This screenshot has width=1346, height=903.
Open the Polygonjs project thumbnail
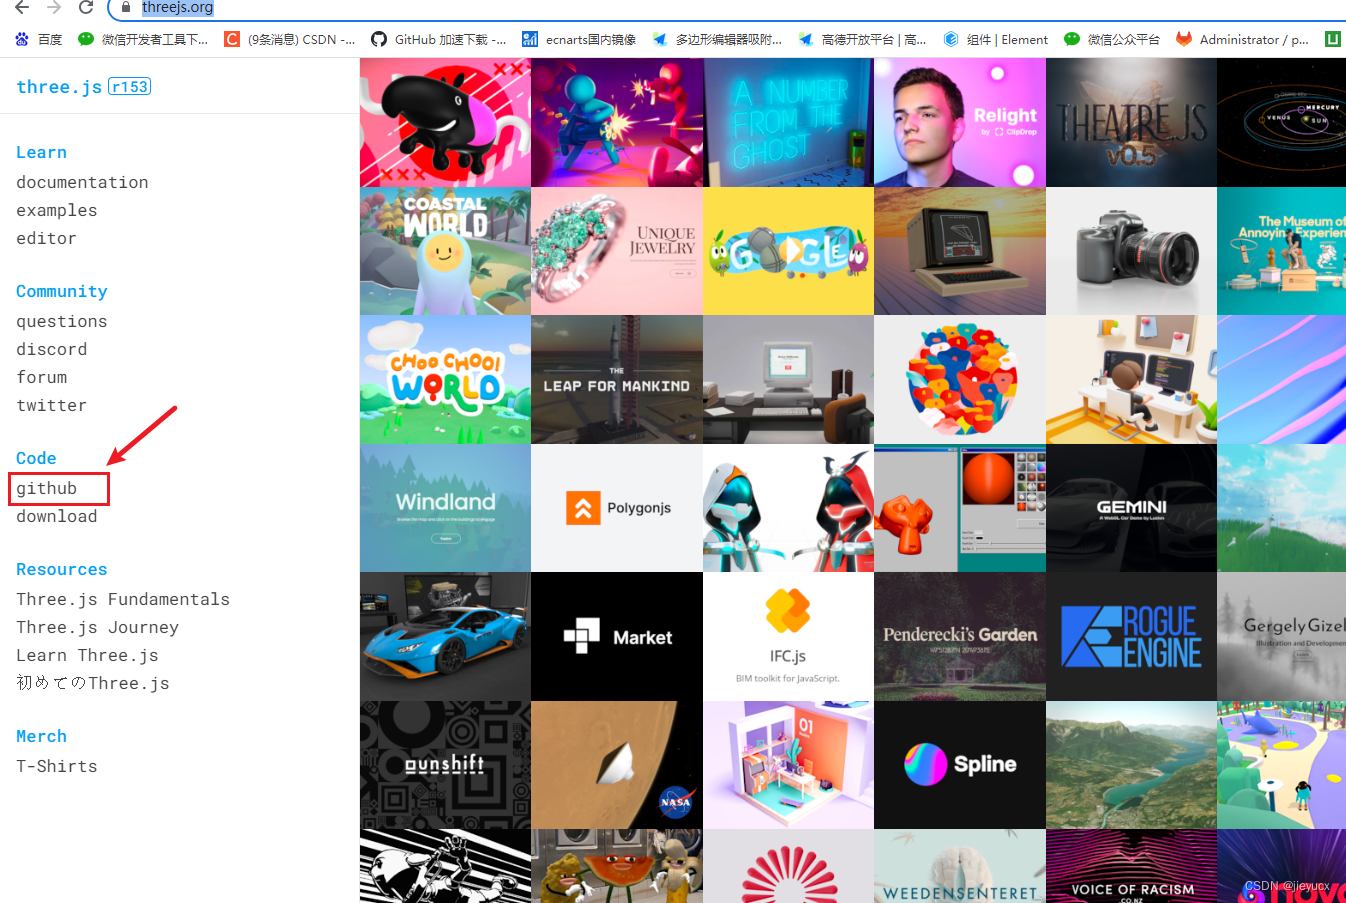(x=617, y=508)
